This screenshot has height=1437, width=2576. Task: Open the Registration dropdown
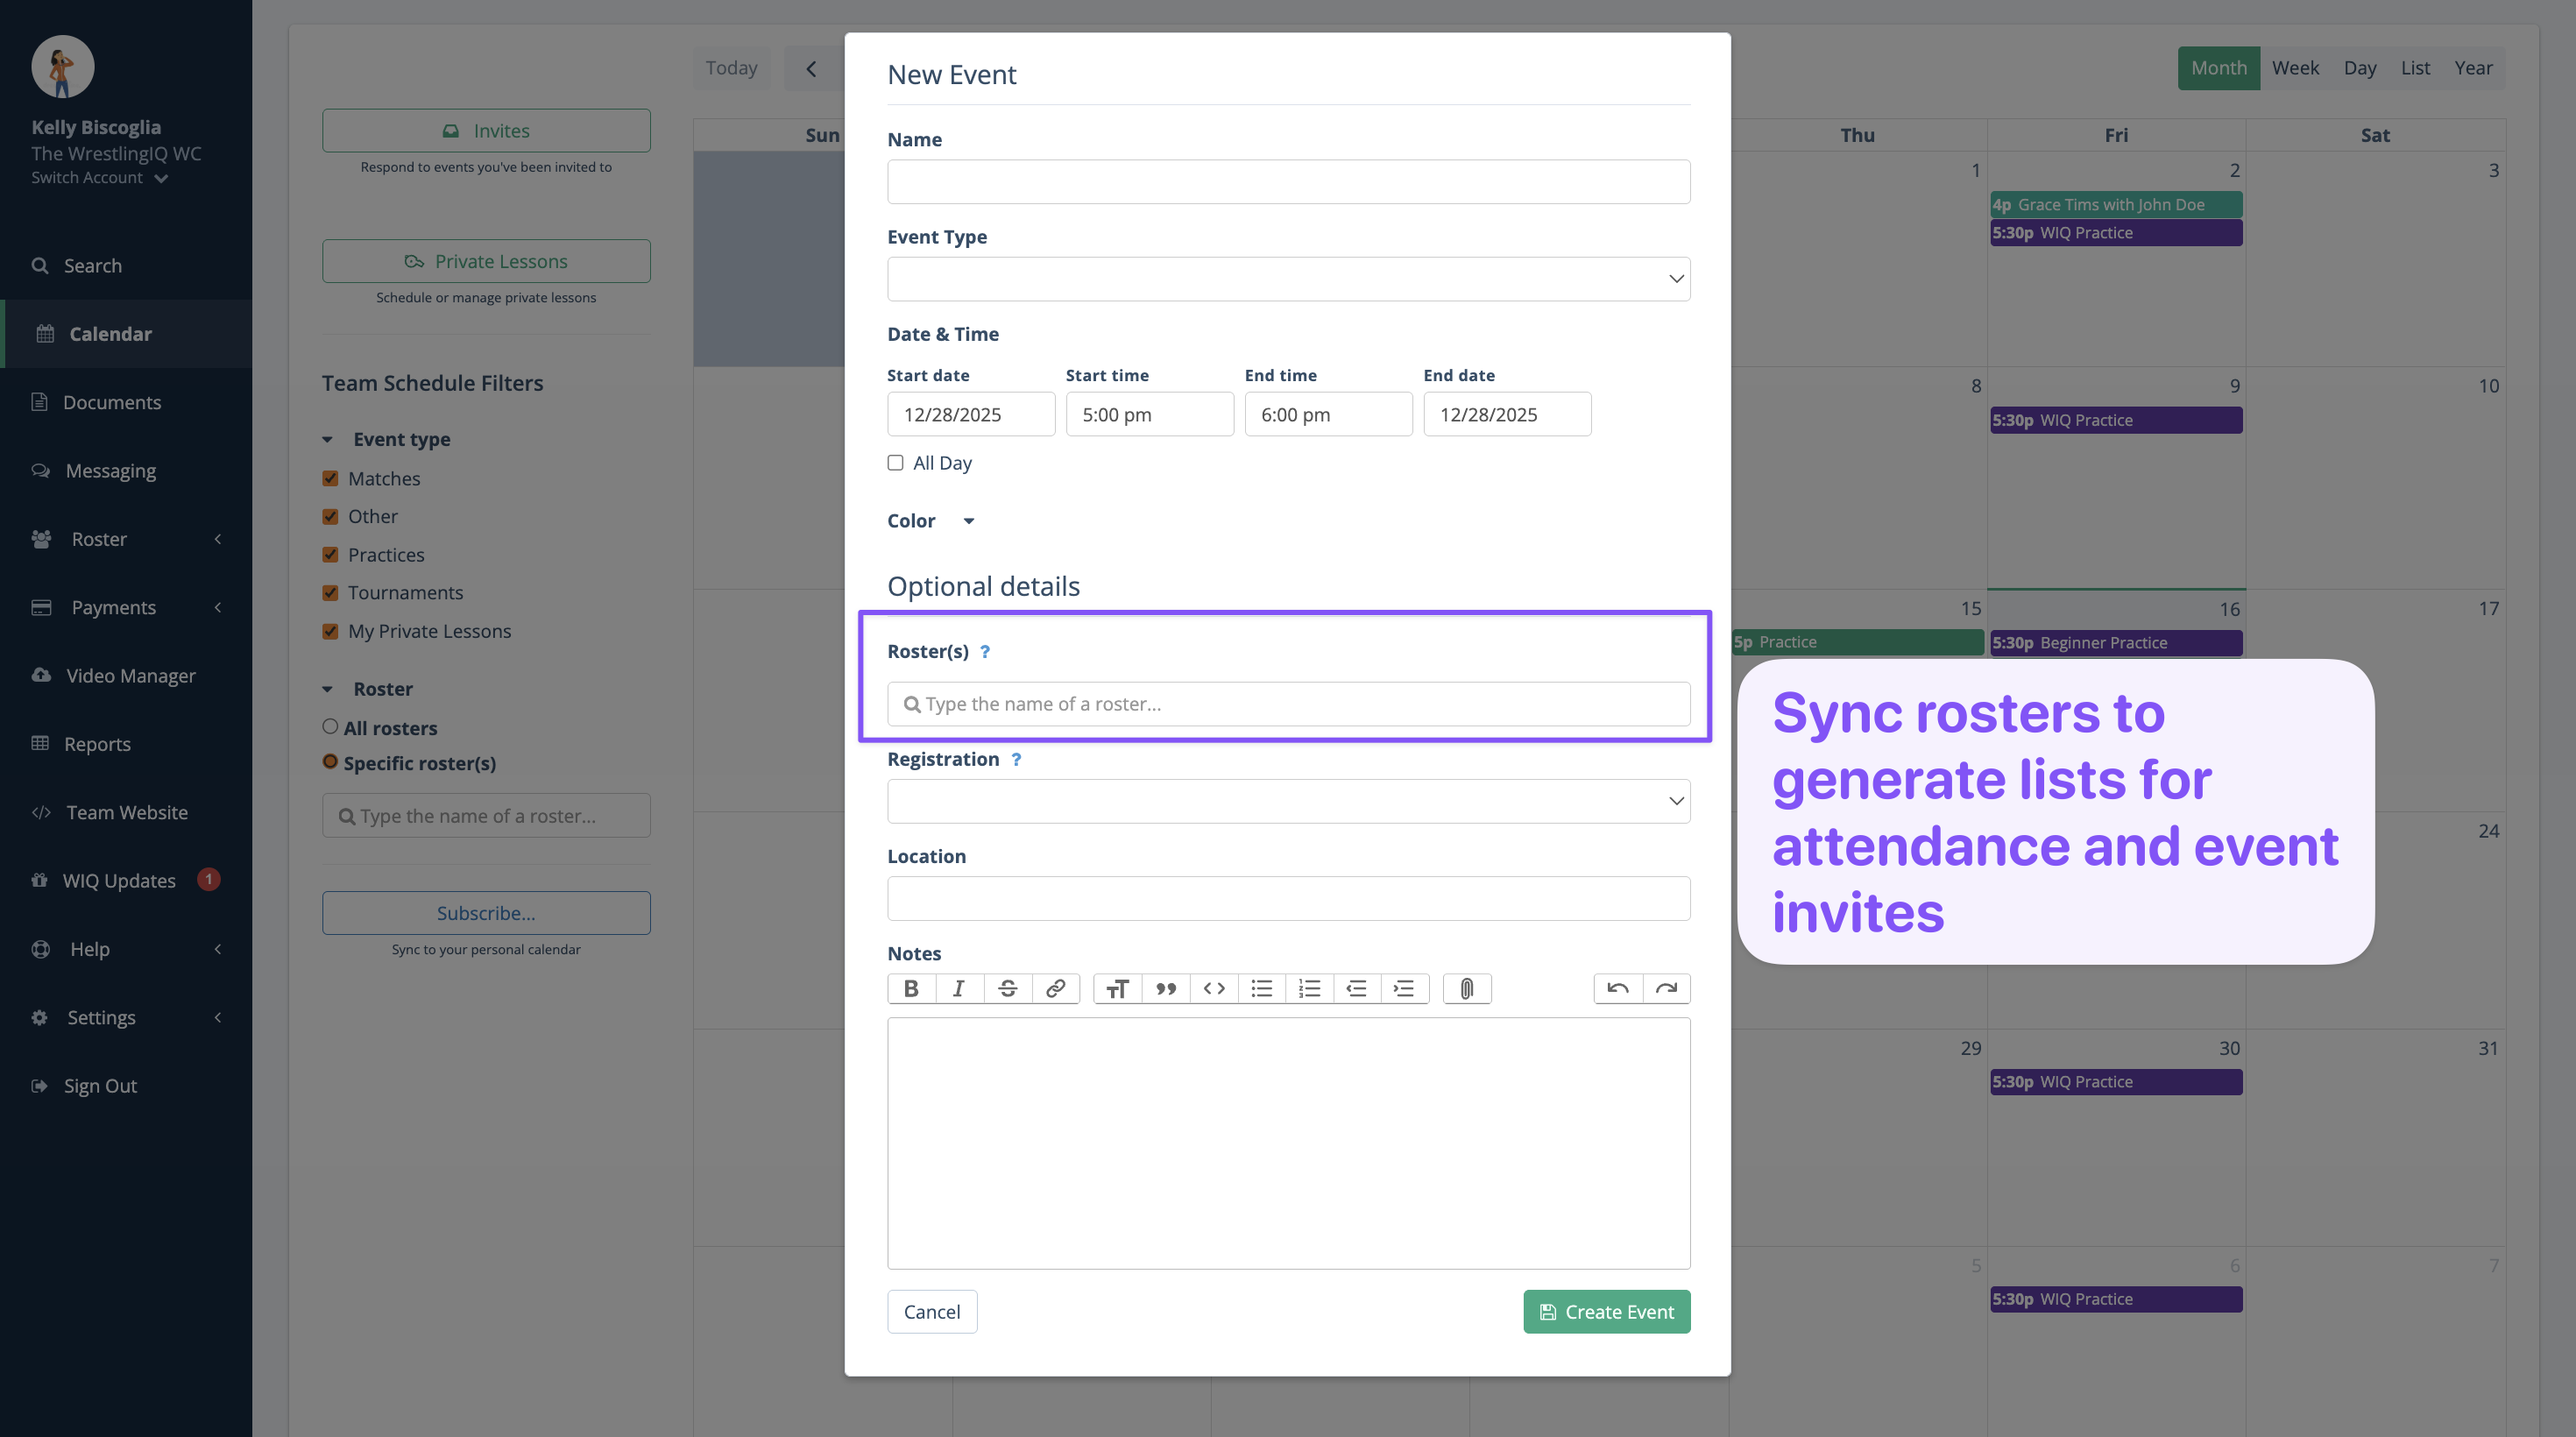(x=1288, y=801)
